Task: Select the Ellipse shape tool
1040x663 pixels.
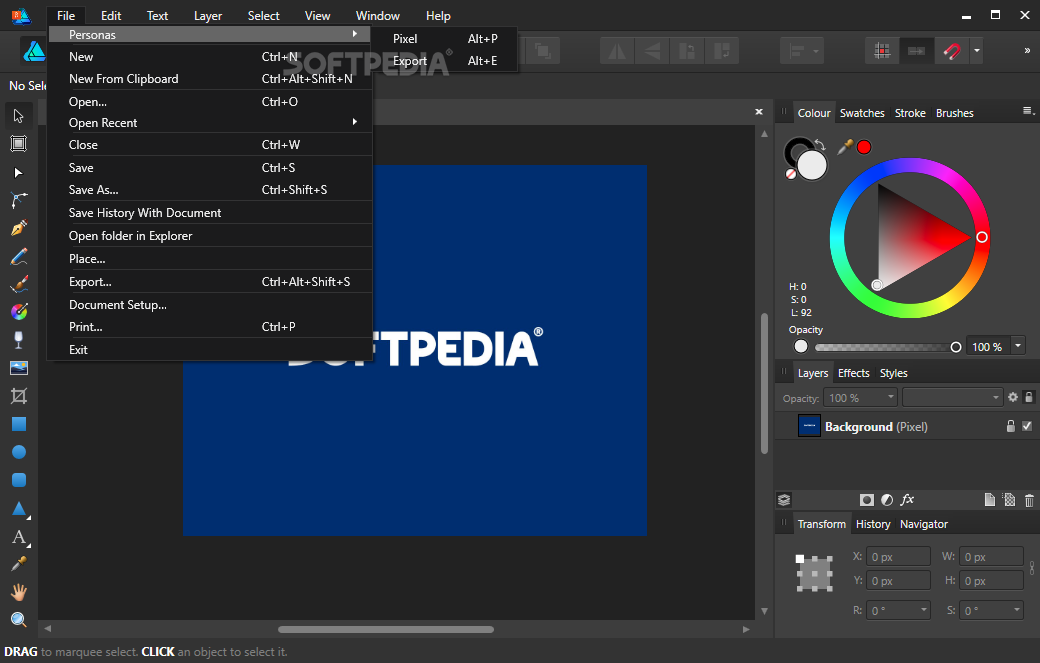Action: pyautogui.click(x=19, y=452)
